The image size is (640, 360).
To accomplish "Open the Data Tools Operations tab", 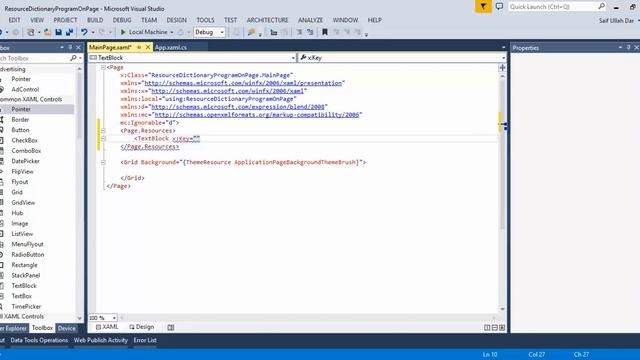I will (39, 340).
